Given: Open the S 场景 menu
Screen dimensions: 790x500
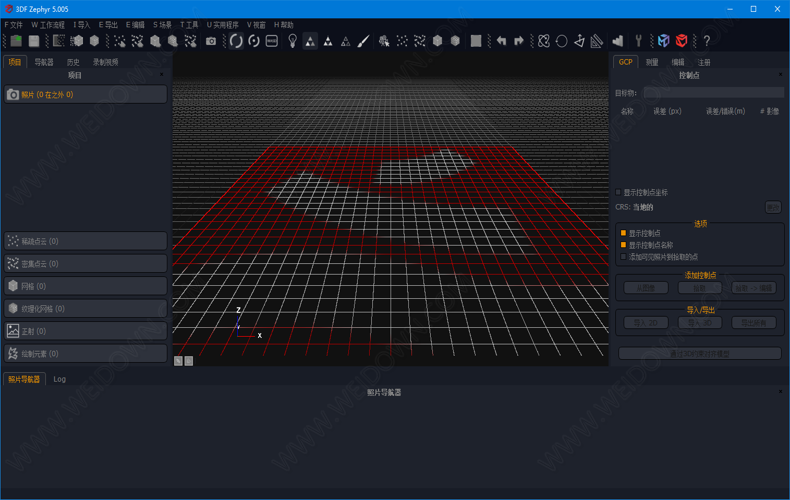Looking at the screenshot, I should 162,25.
